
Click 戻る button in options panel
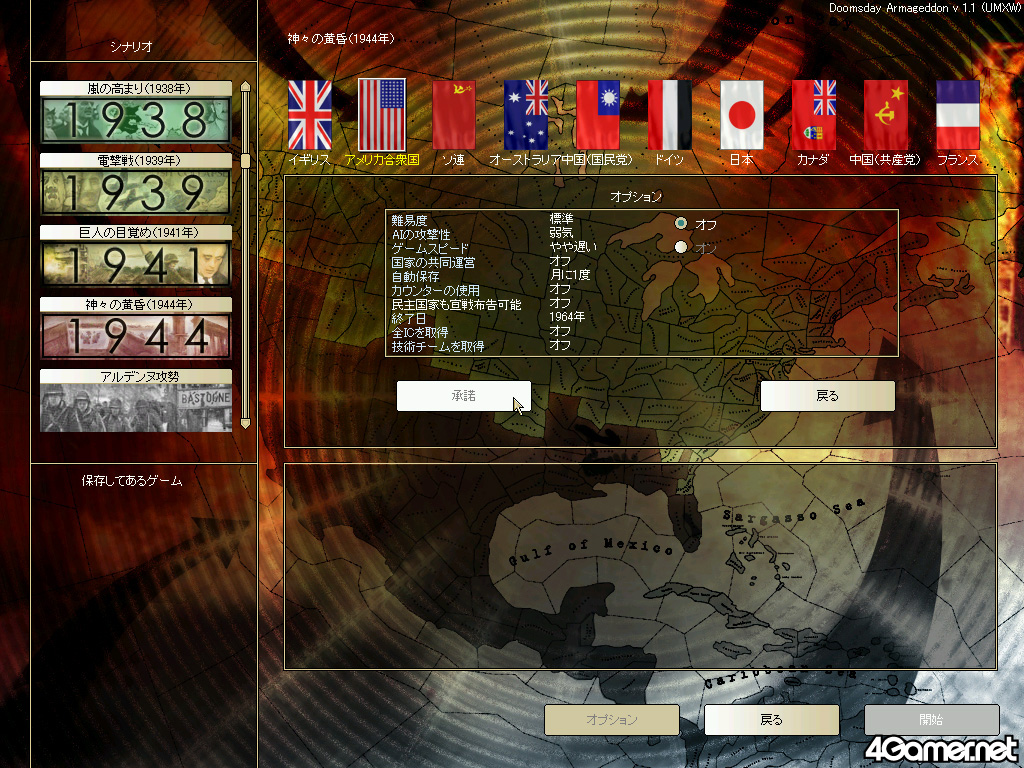827,396
